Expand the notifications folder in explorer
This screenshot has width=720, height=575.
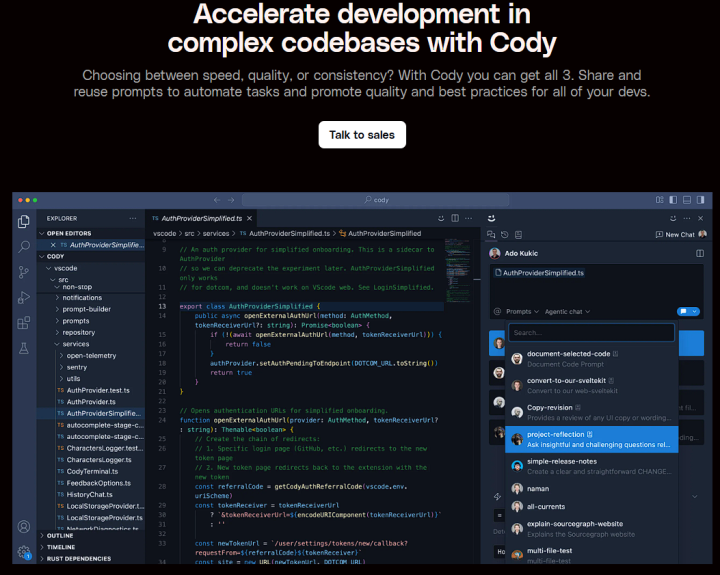82,297
